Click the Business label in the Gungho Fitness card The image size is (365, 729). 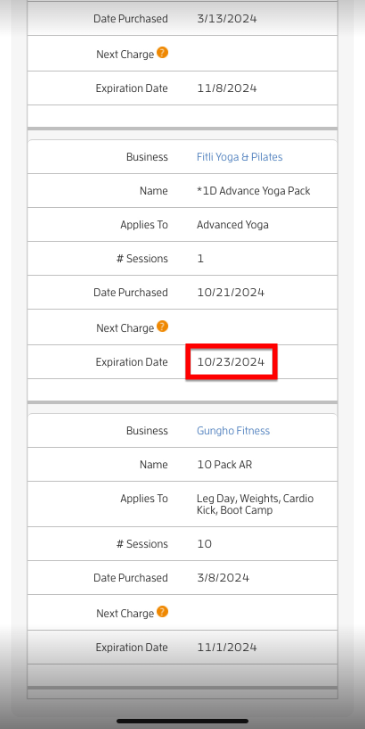(147, 431)
